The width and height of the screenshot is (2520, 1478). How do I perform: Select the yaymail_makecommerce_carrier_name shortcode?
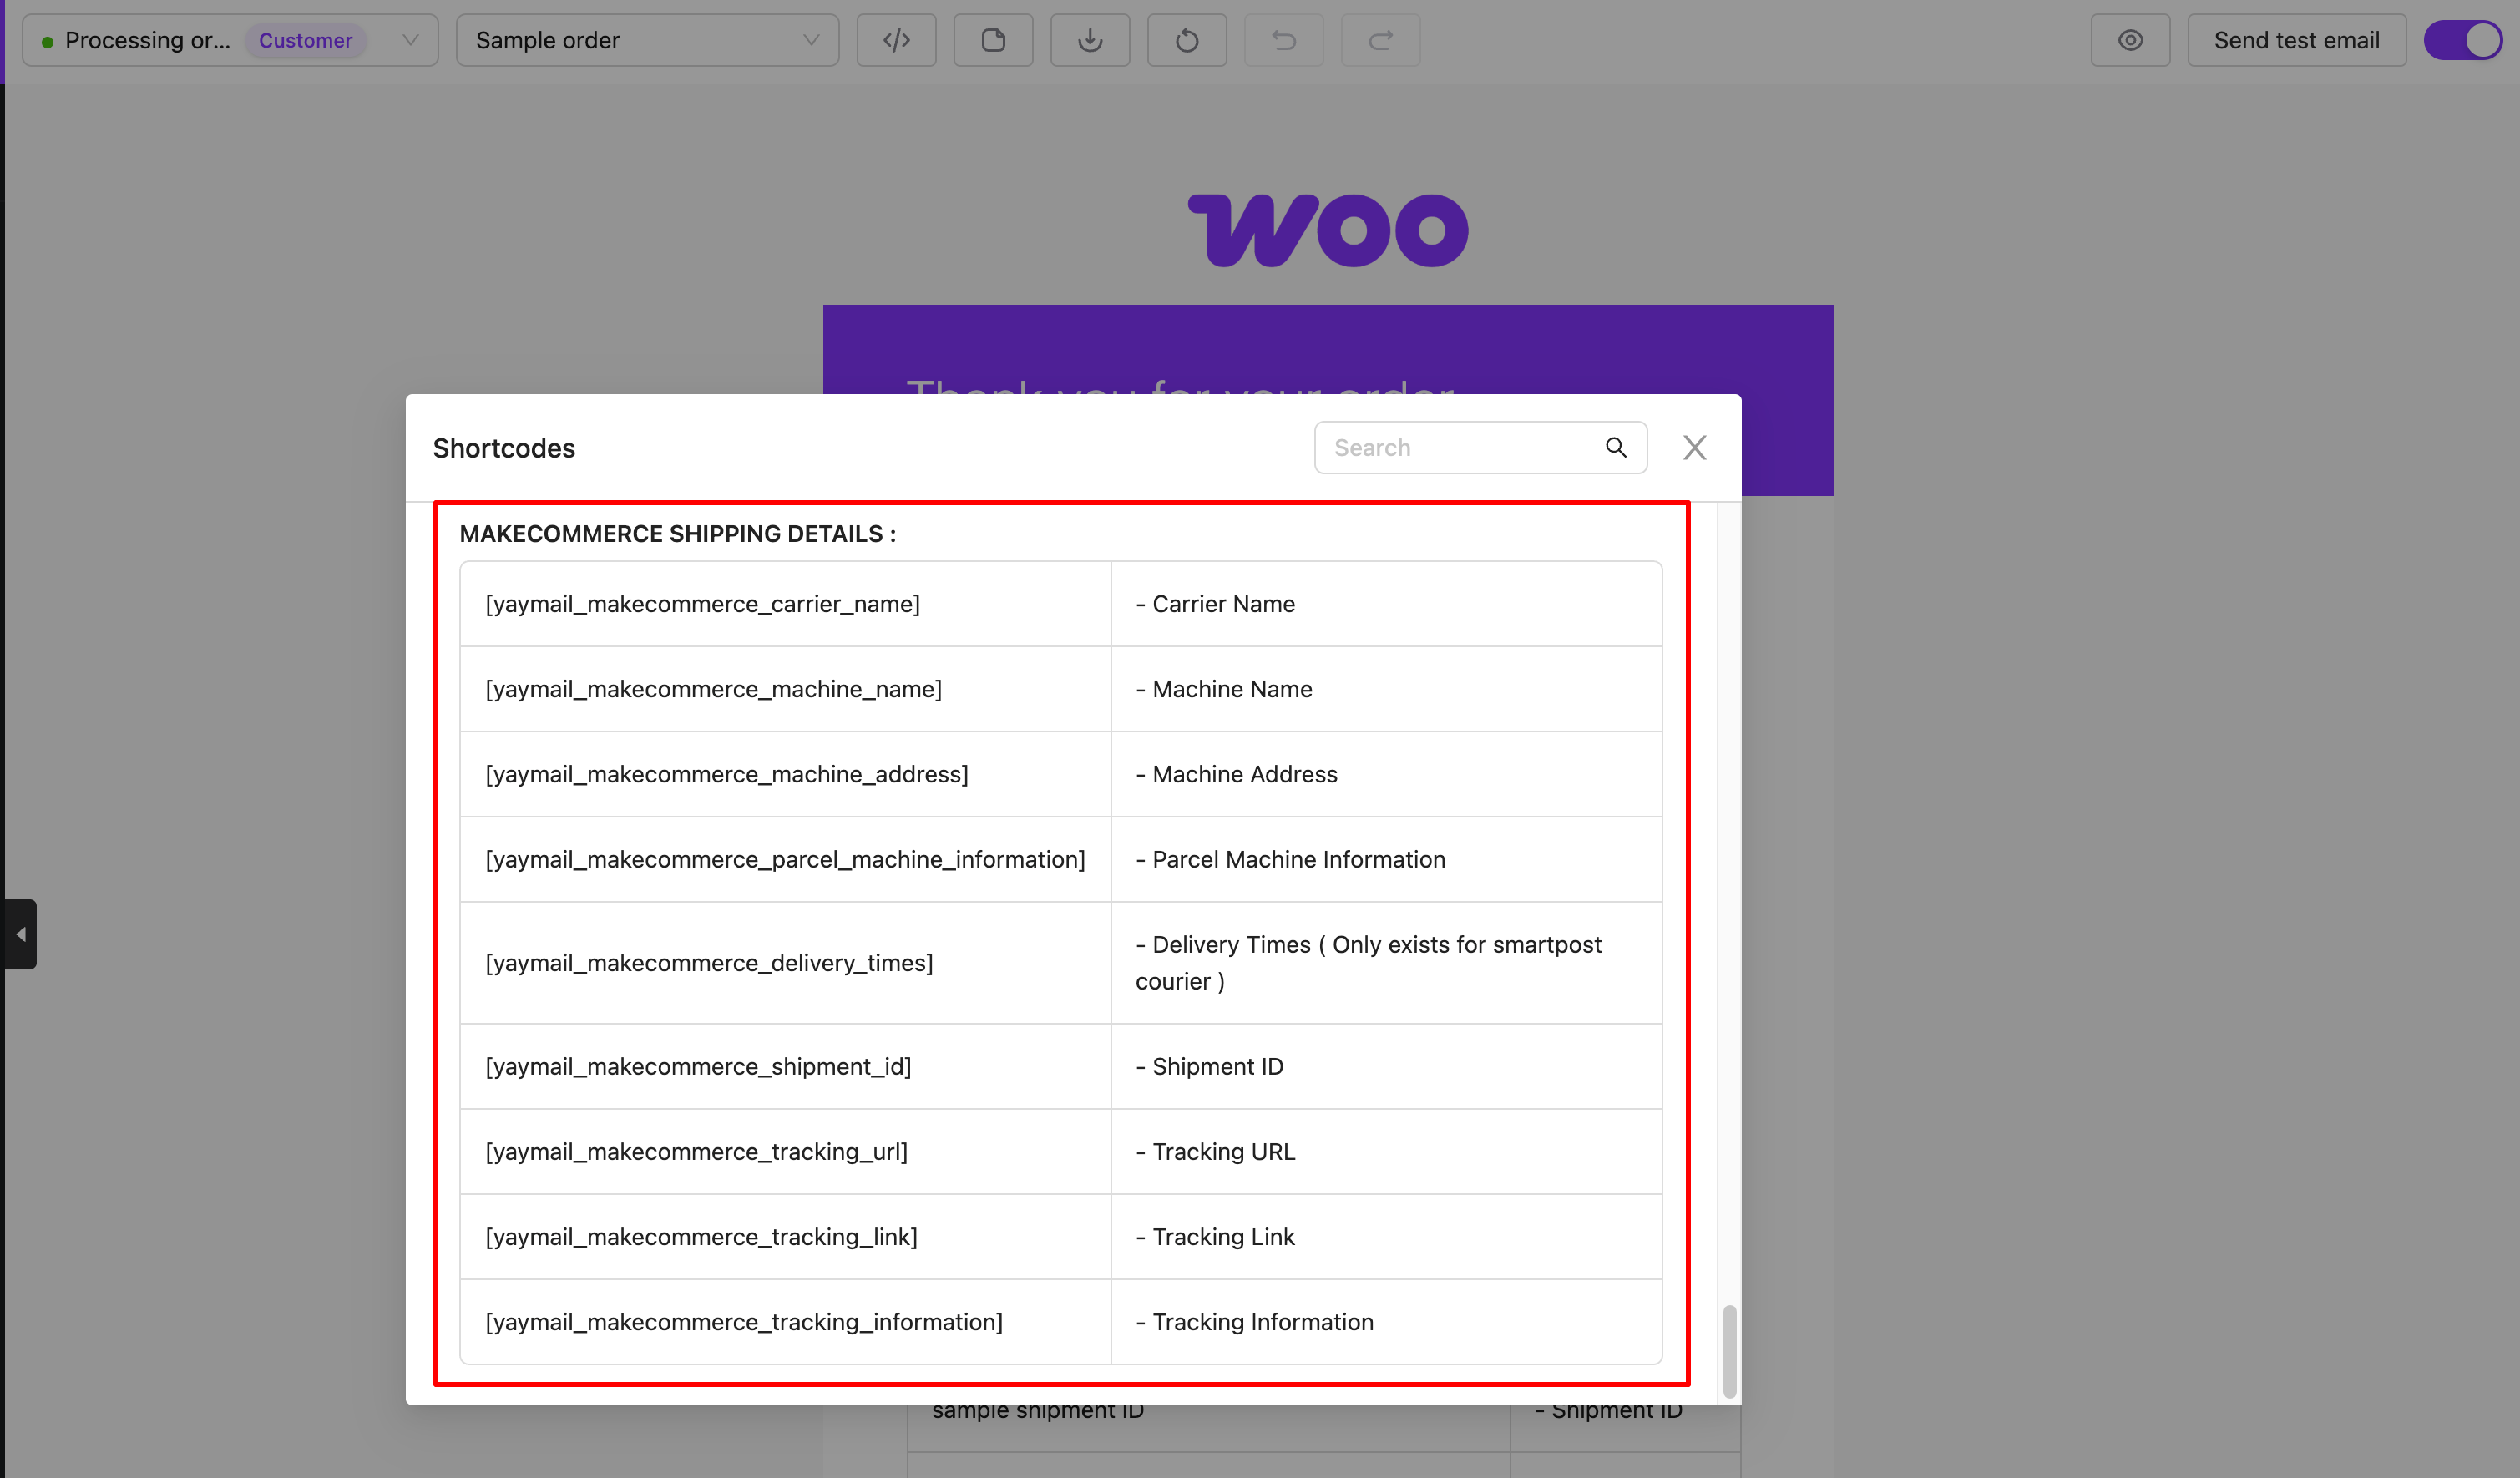coord(702,604)
